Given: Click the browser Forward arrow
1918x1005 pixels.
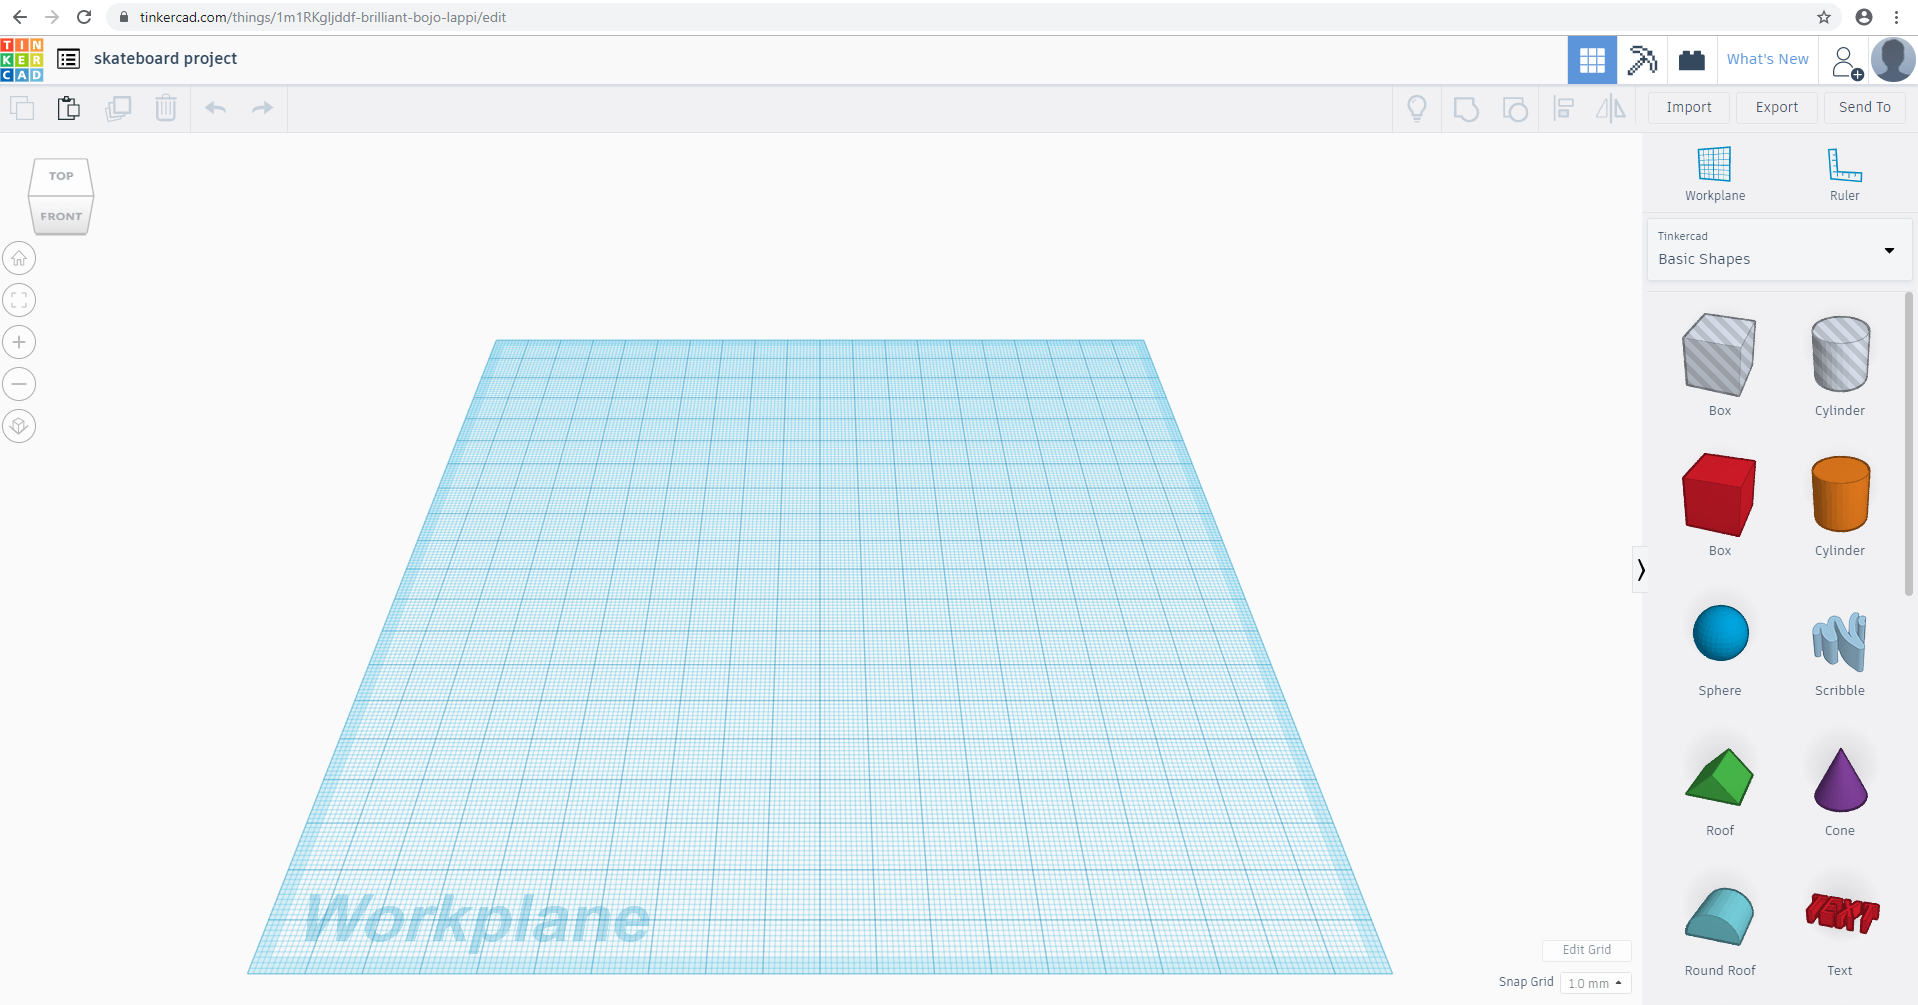Looking at the screenshot, I should pyautogui.click(x=52, y=17).
